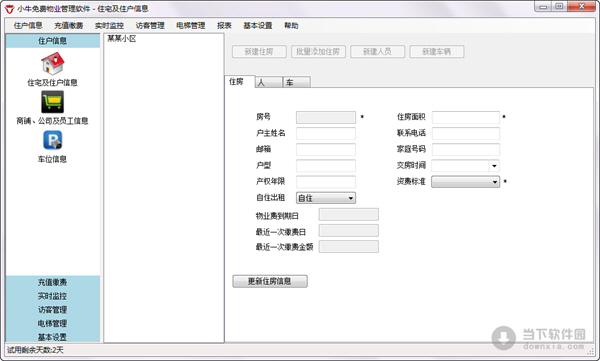Focus the 产权年限 input field
Viewport: 600px width, 361px height.
(326, 181)
